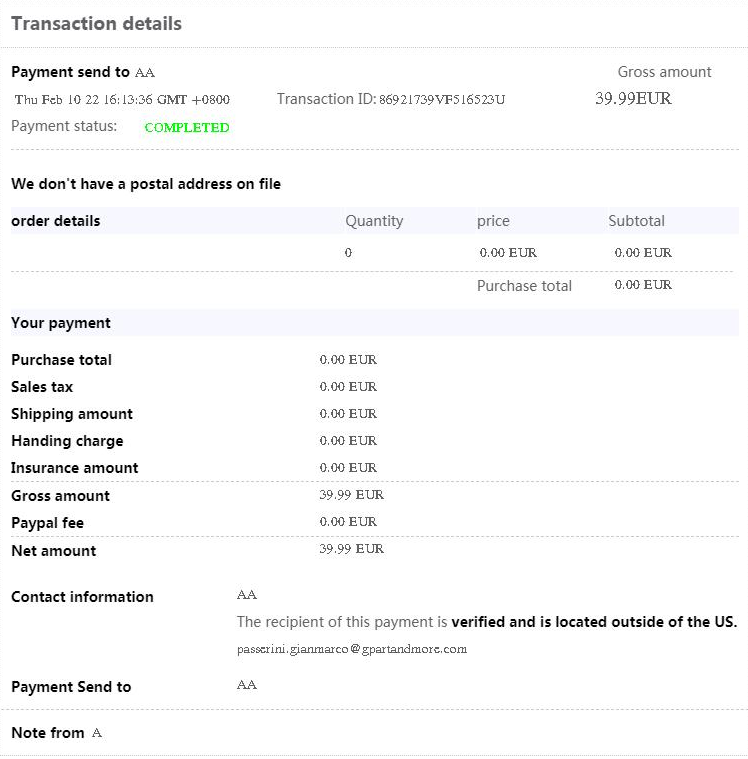
Task: Click the Your payment section header
Action: click(61, 323)
